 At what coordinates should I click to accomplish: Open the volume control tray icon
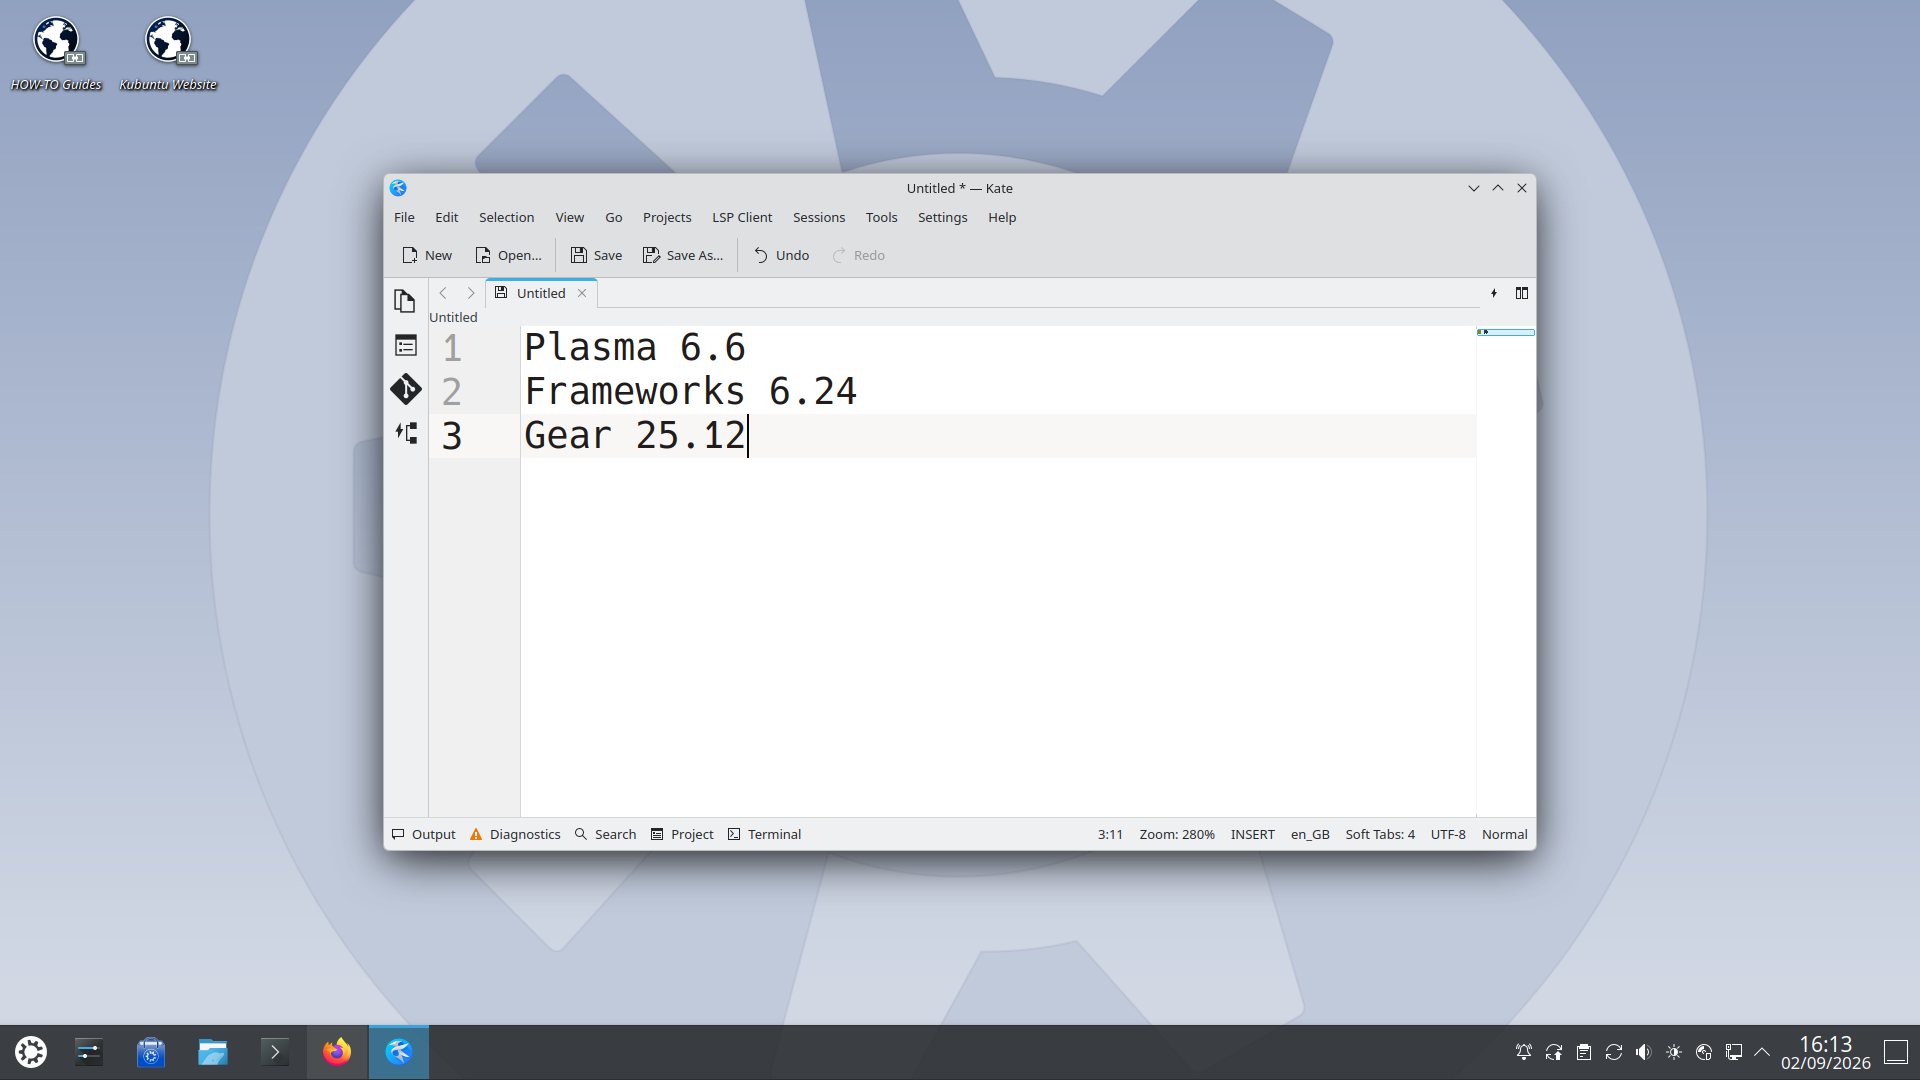[x=1644, y=1052]
